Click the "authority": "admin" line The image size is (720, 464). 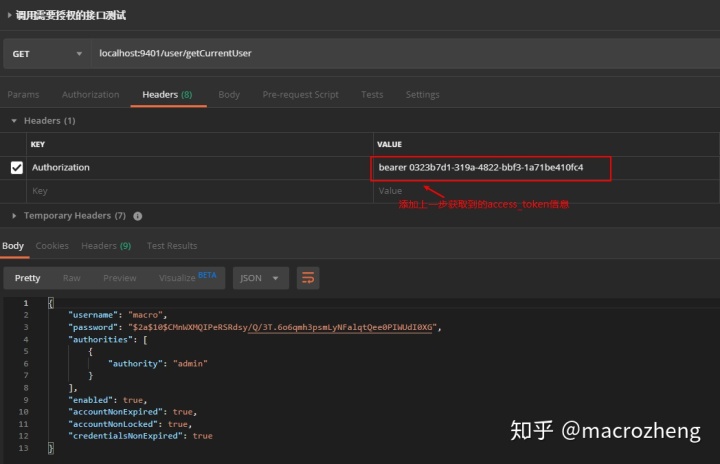158,364
